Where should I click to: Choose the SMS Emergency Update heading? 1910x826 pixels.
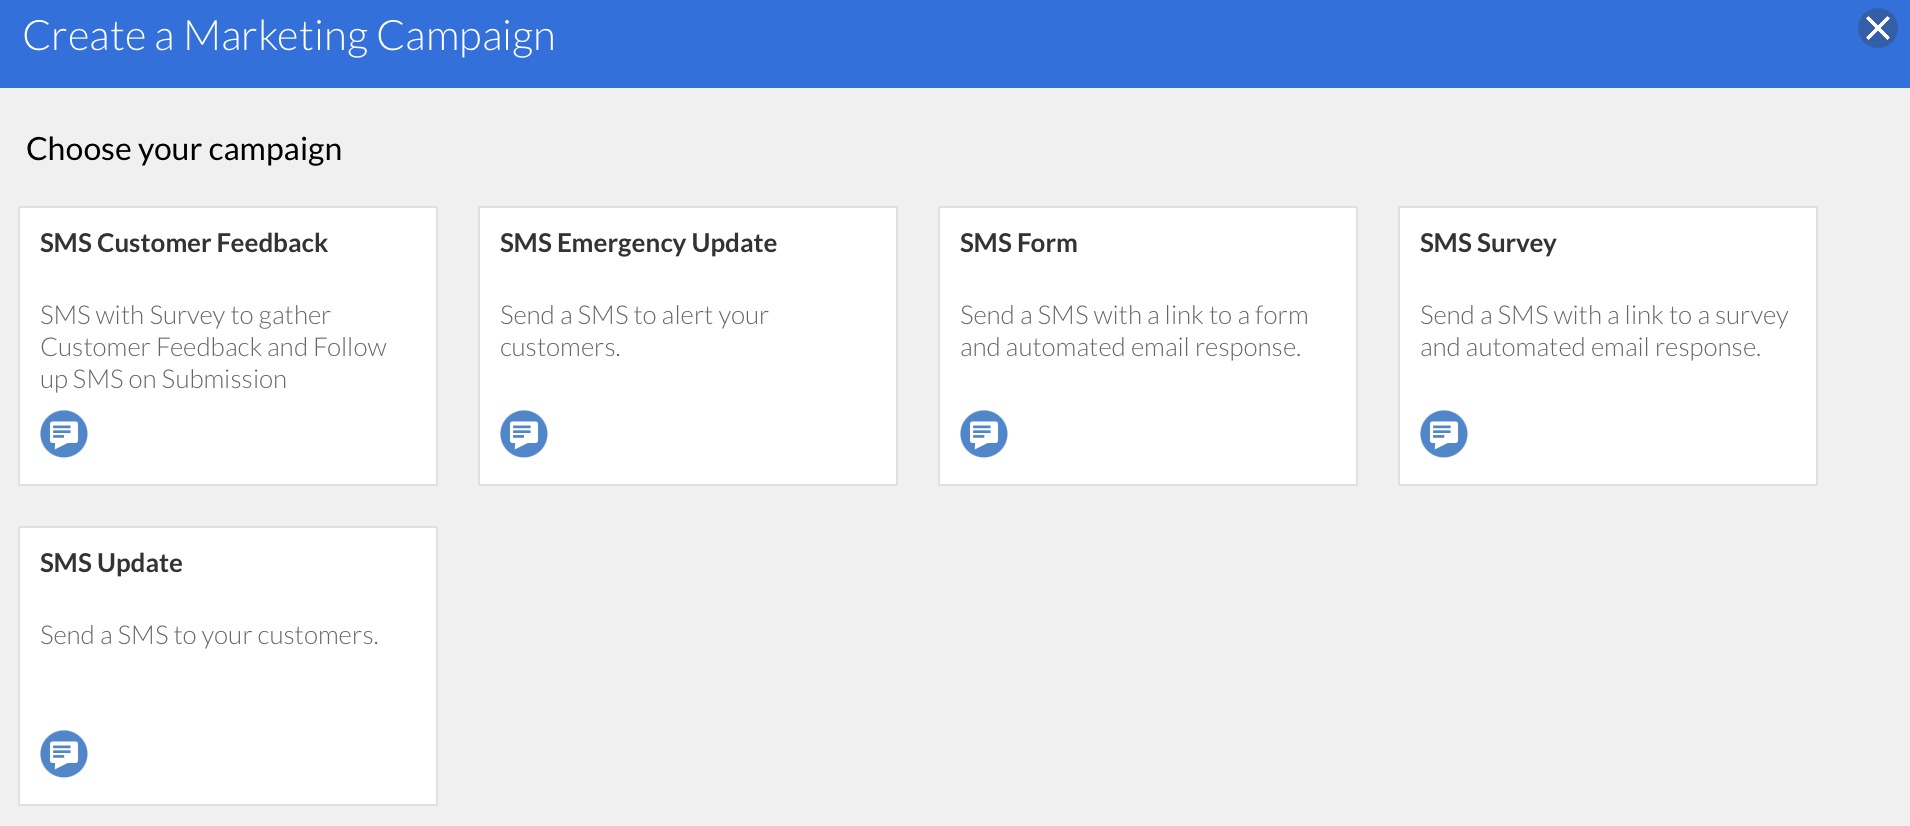coord(638,243)
